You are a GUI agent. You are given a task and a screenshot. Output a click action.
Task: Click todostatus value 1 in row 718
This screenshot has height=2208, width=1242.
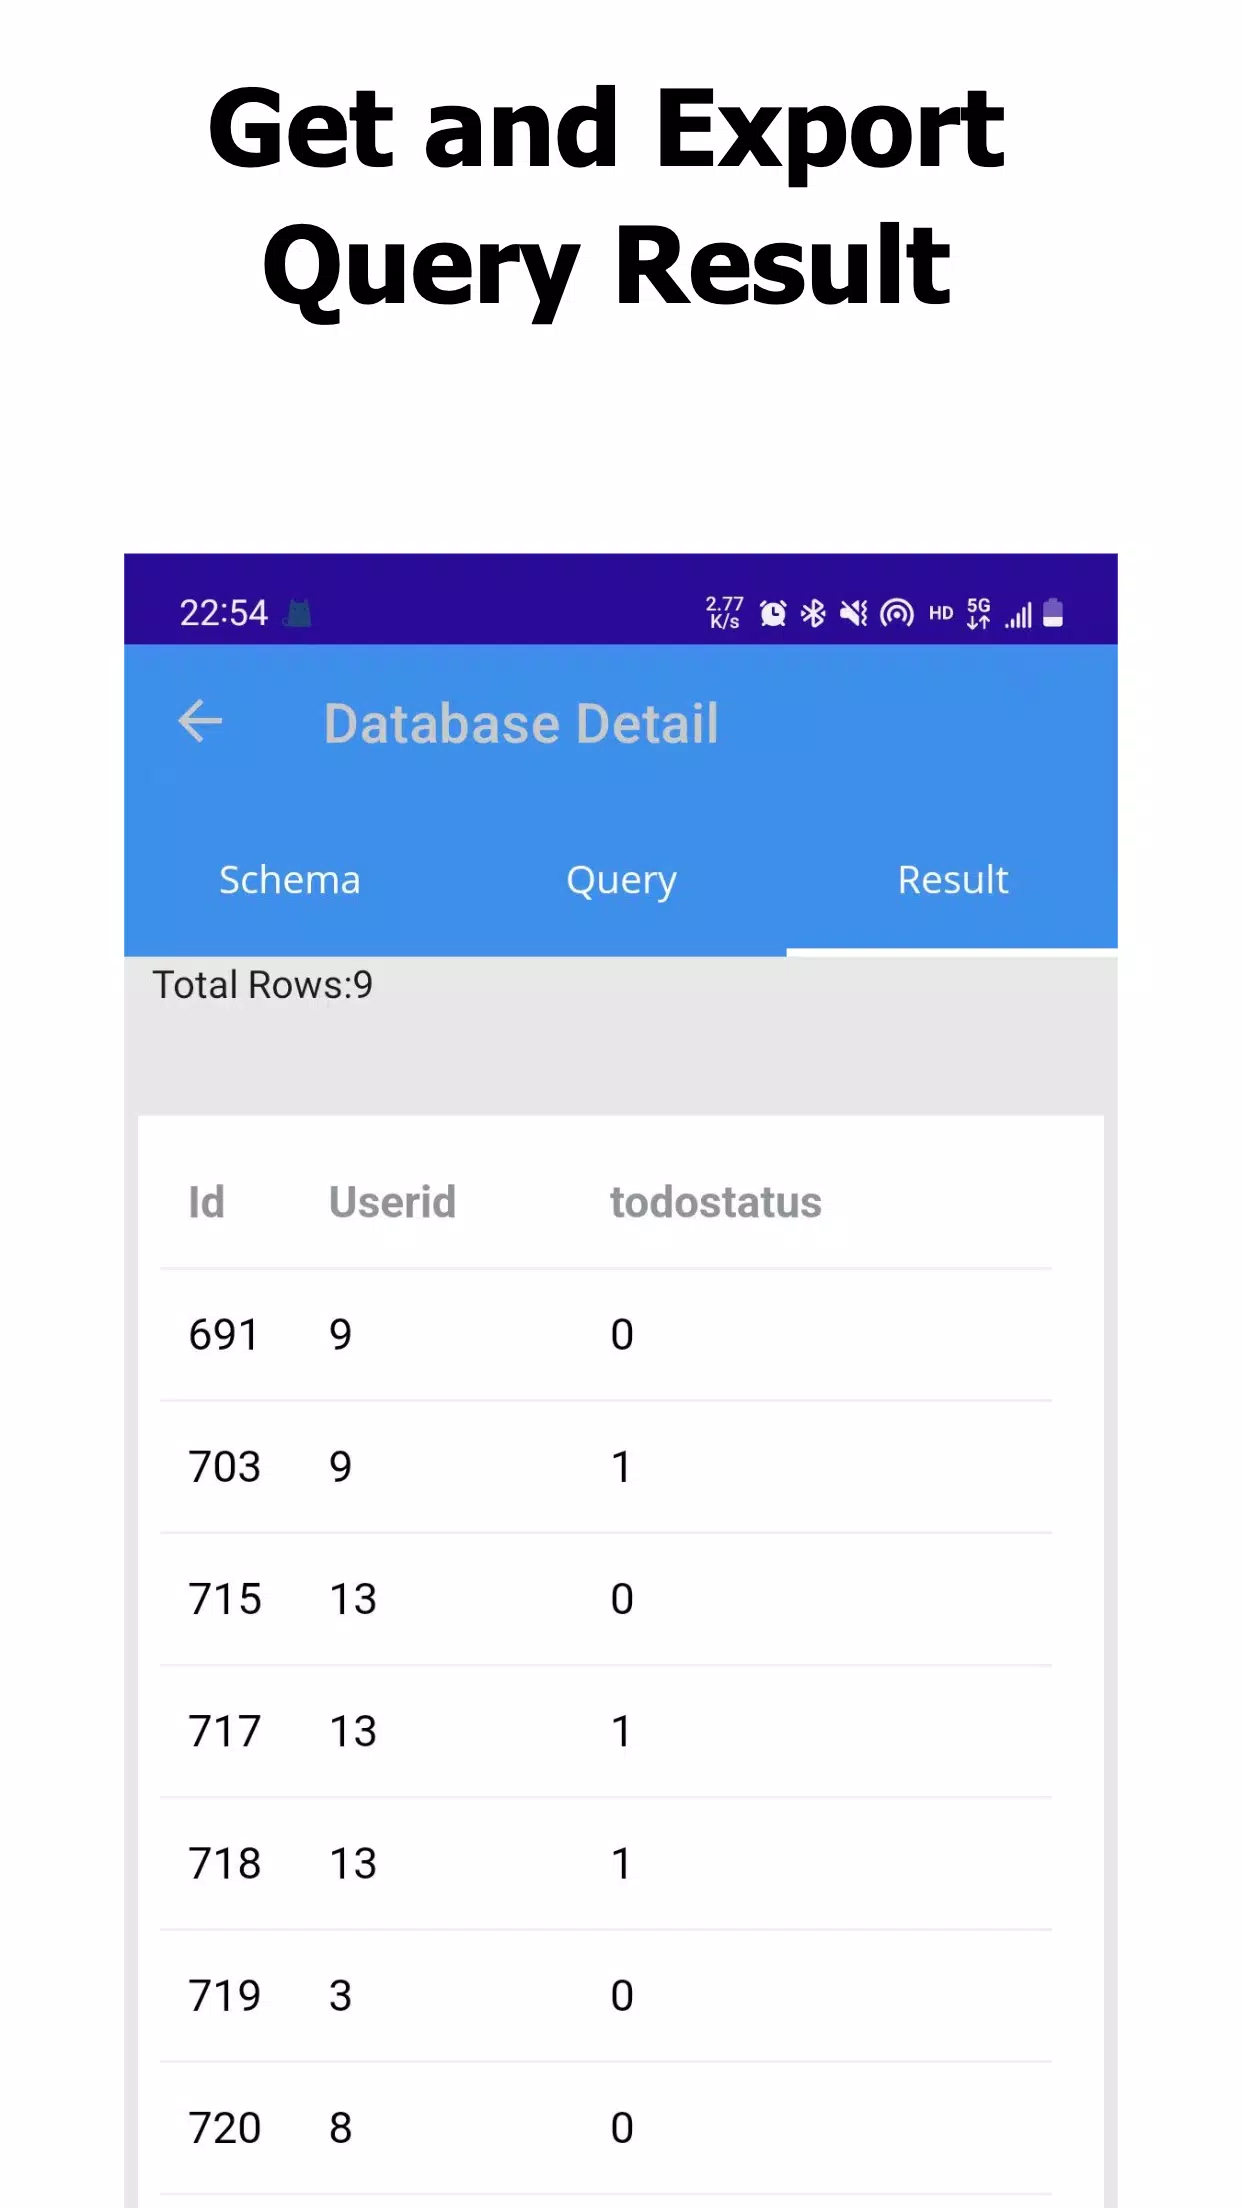621,1863
